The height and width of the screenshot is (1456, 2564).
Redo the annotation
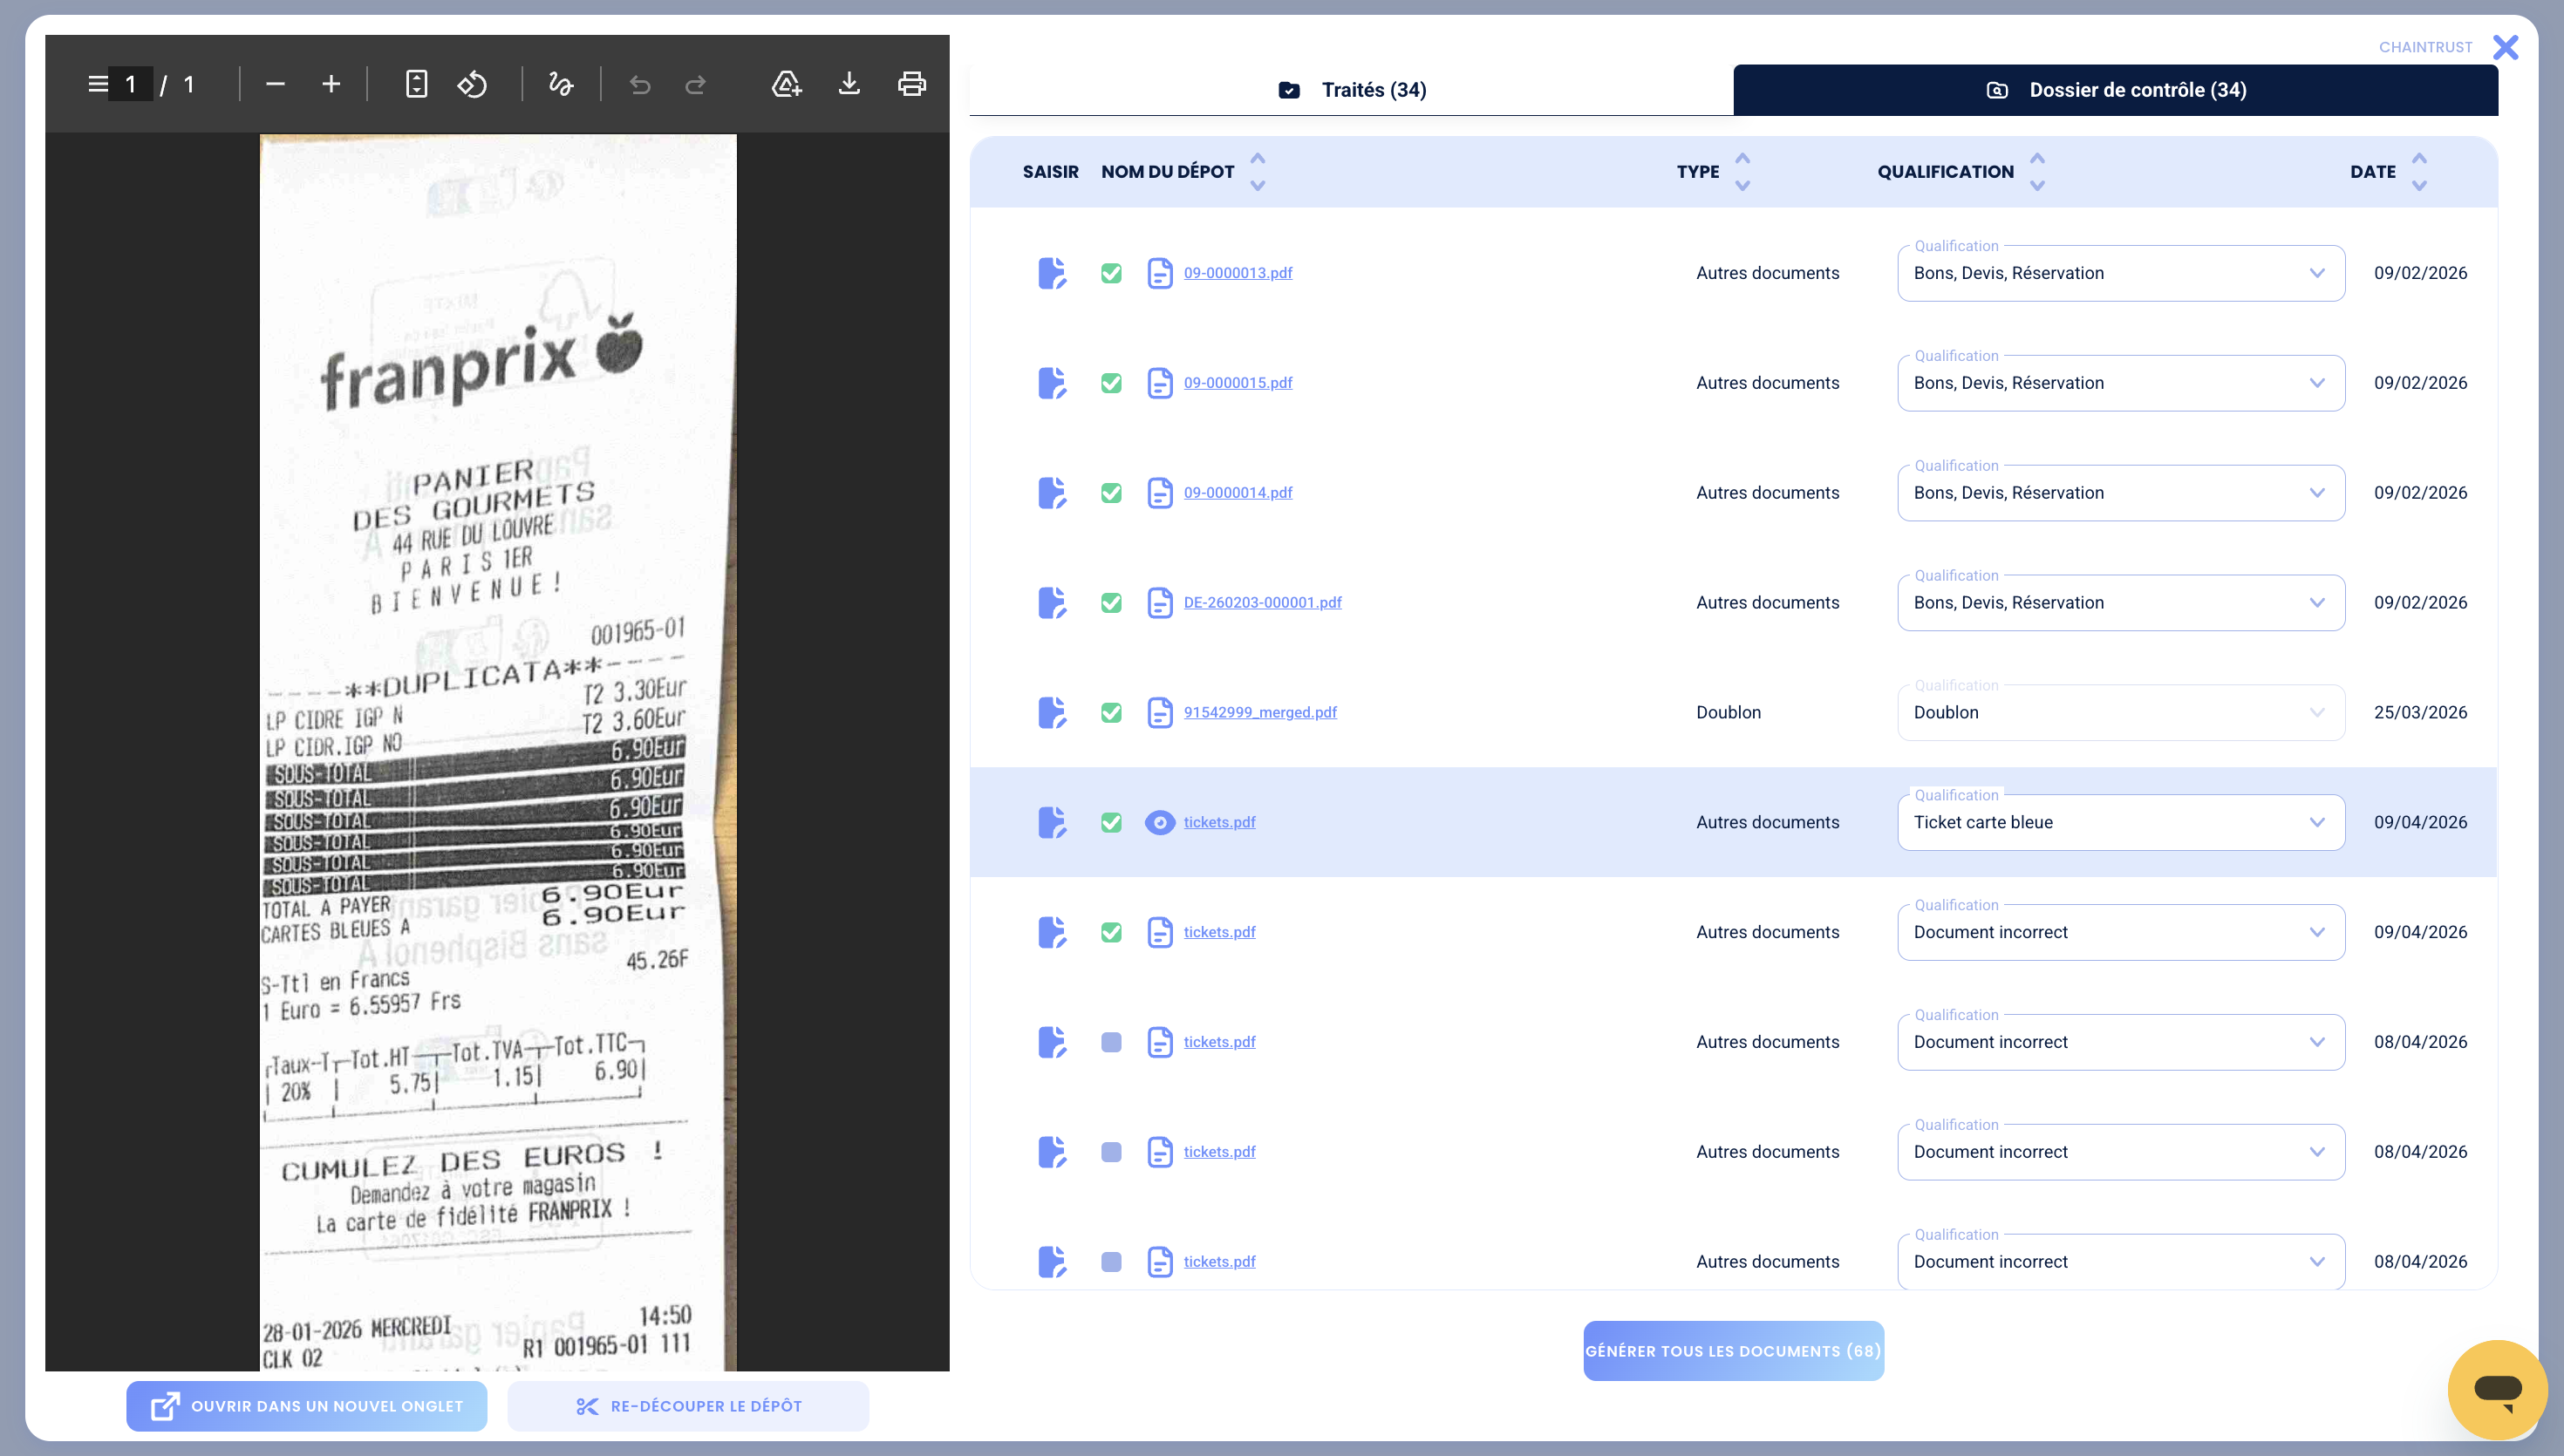695,84
